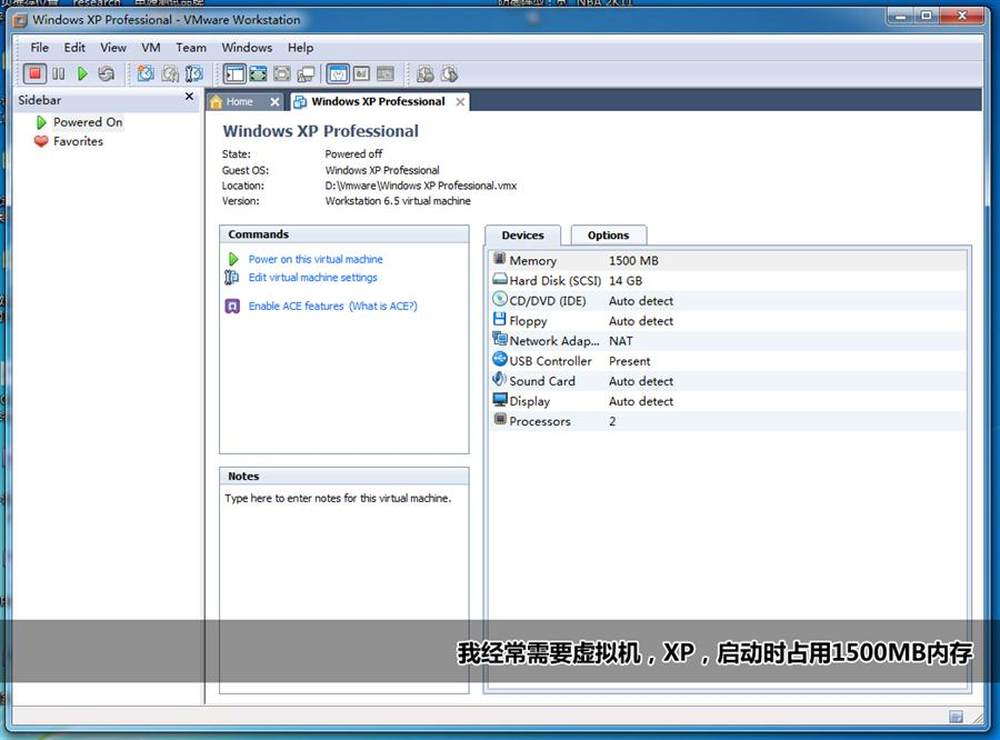Click the NAT network adapter value
Screen dimensions: 1000x740
tap(621, 341)
